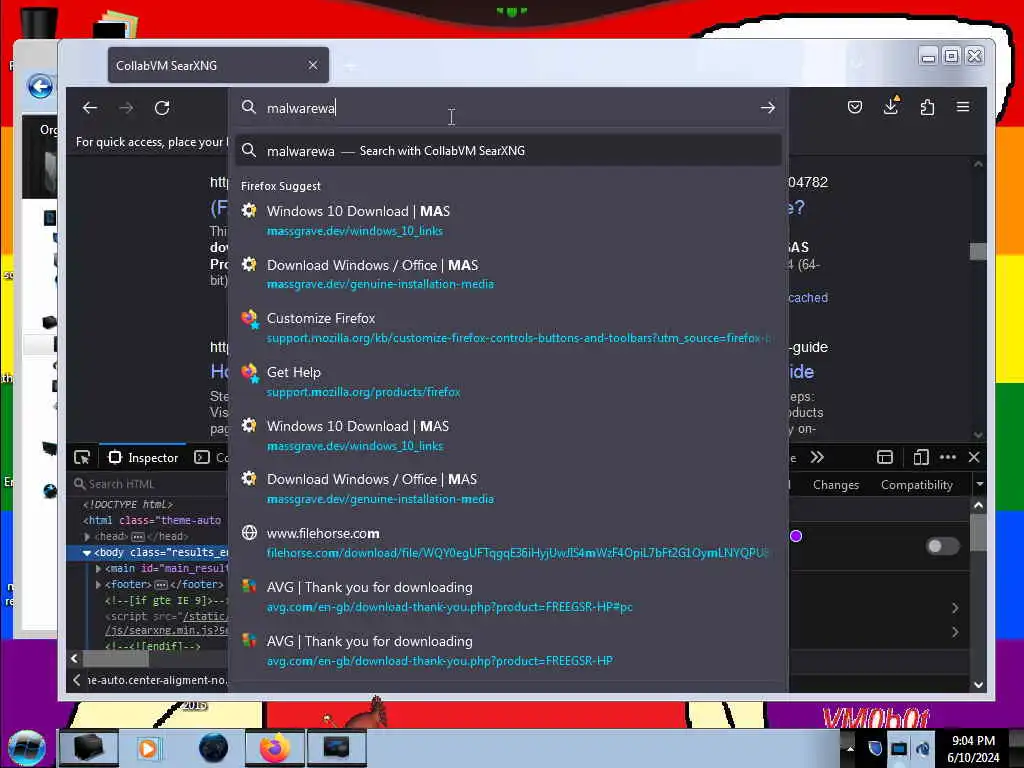Expand the head element node
Viewport: 1024px width, 768px height.
point(87,536)
